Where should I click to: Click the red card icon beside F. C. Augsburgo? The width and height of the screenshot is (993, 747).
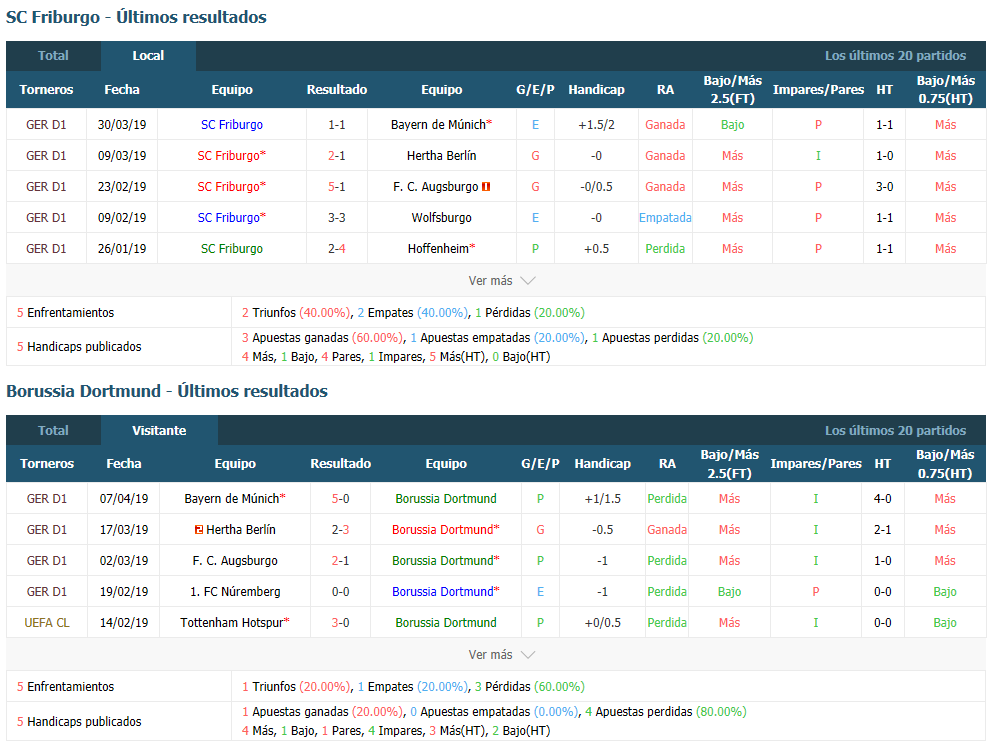tap(486, 187)
